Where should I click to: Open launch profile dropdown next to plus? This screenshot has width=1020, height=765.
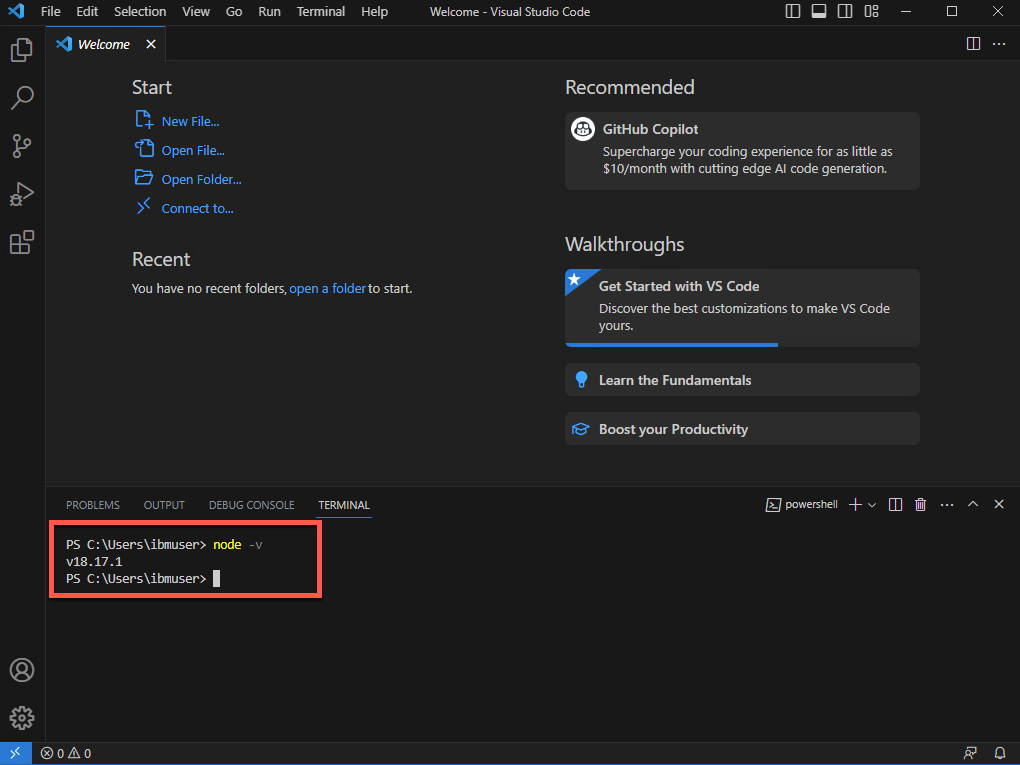point(872,505)
